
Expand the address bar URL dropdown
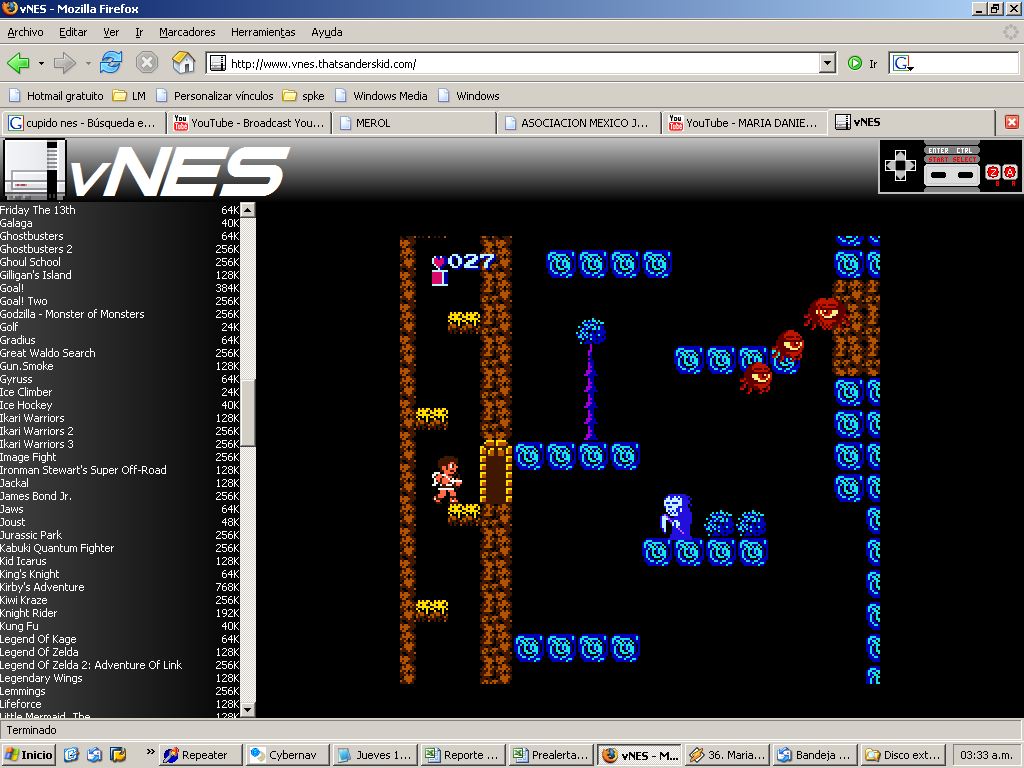(827, 63)
